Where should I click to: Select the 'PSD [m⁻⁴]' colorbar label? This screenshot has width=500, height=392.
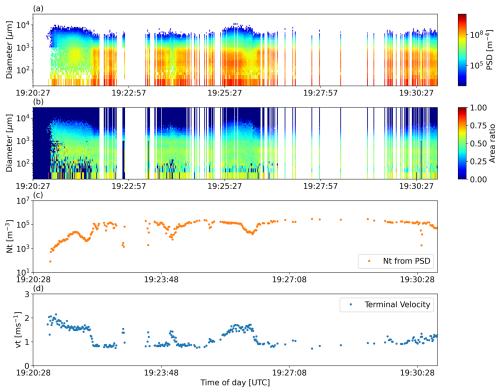click(489, 50)
